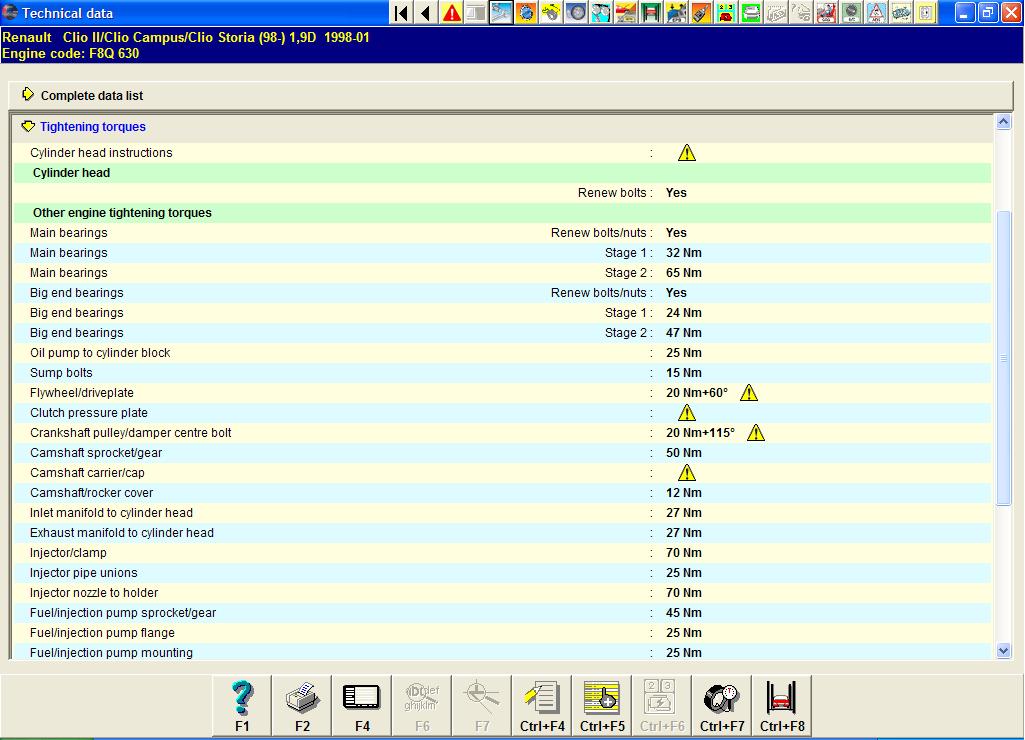Open the red warning triangle toolbar icon
Image resolution: width=1025 pixels, height=740 pixels.
451,12
